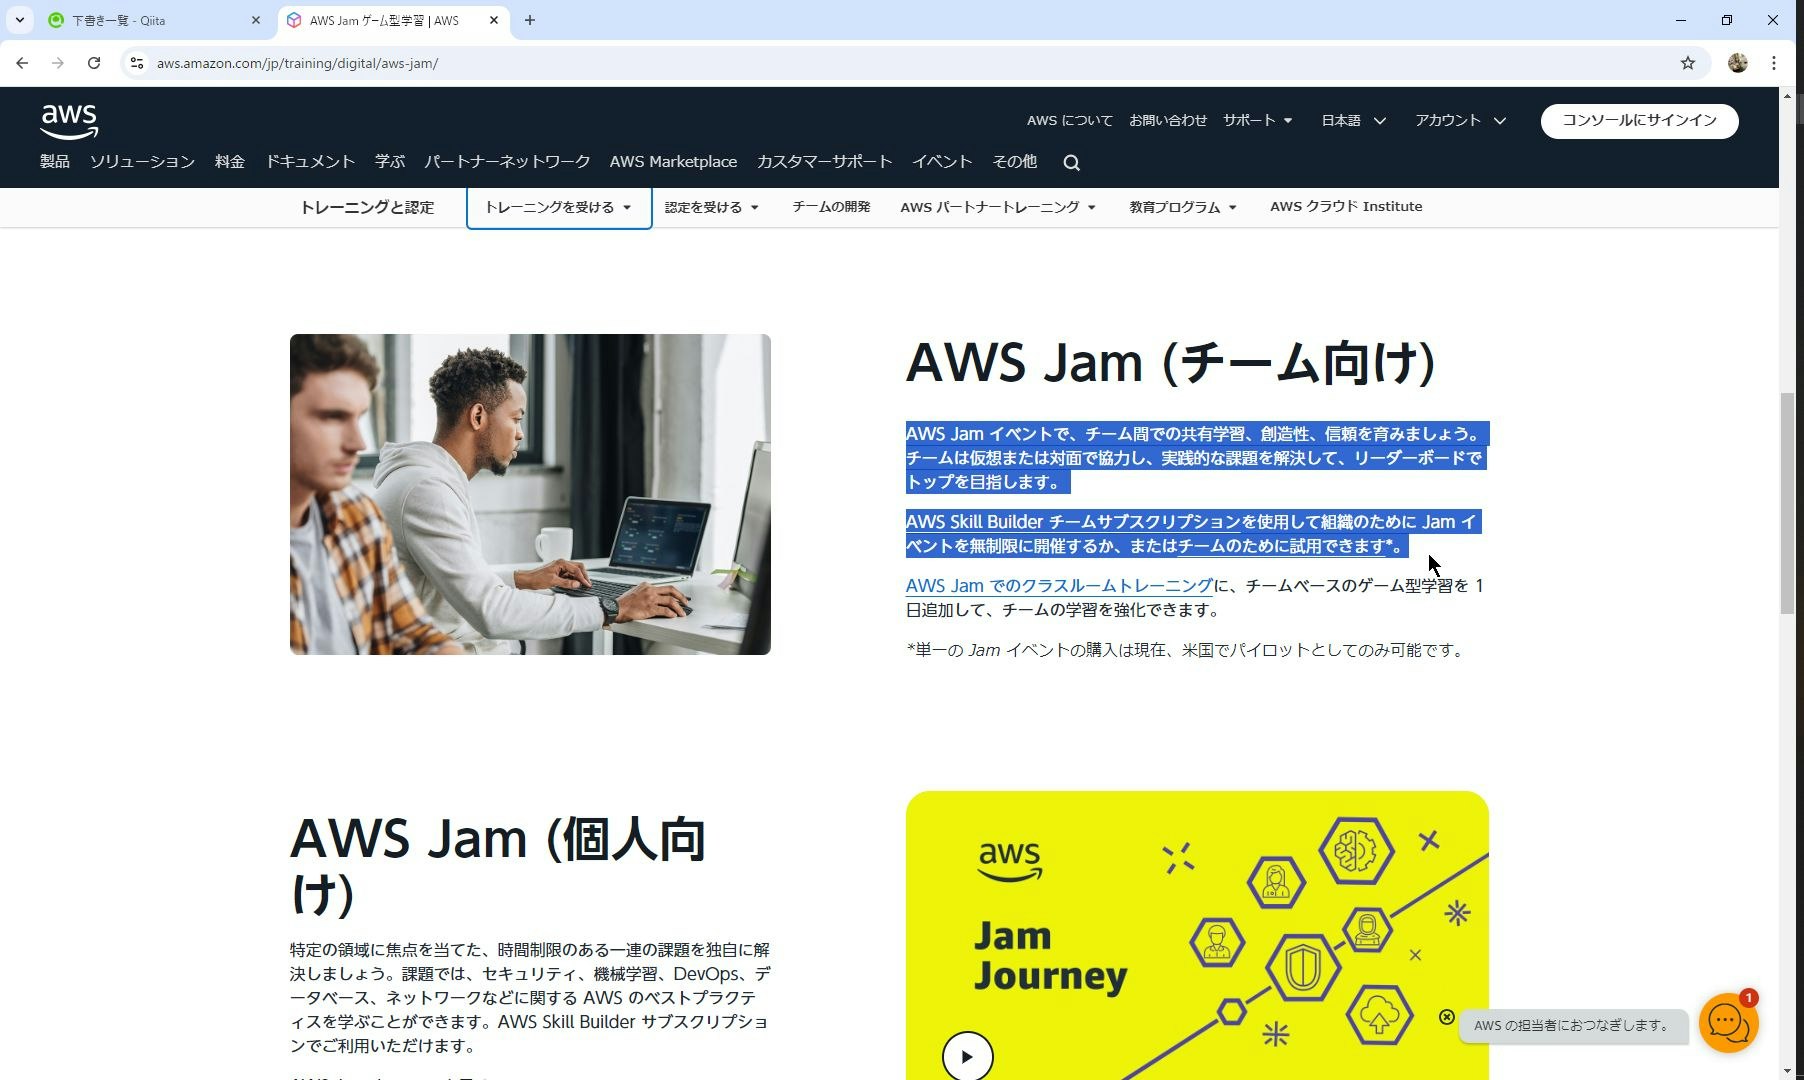Click the page vertical scrollbar thumb
The width and height of the screenshot is (1804, 1080).
point(1788,504)
